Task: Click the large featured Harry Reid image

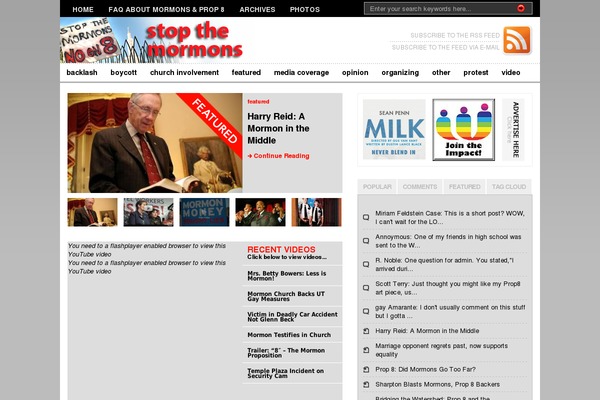Action: coord(155,143)
